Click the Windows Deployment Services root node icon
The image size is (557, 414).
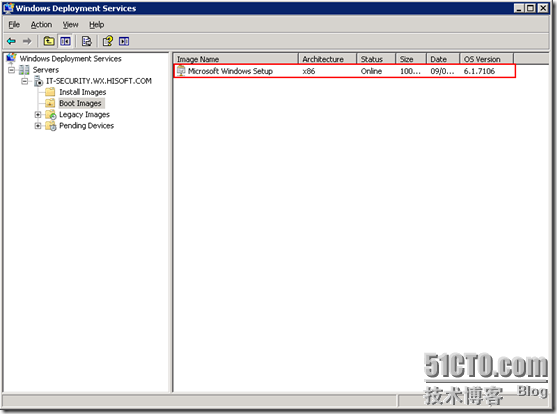[x=11, y=58]
